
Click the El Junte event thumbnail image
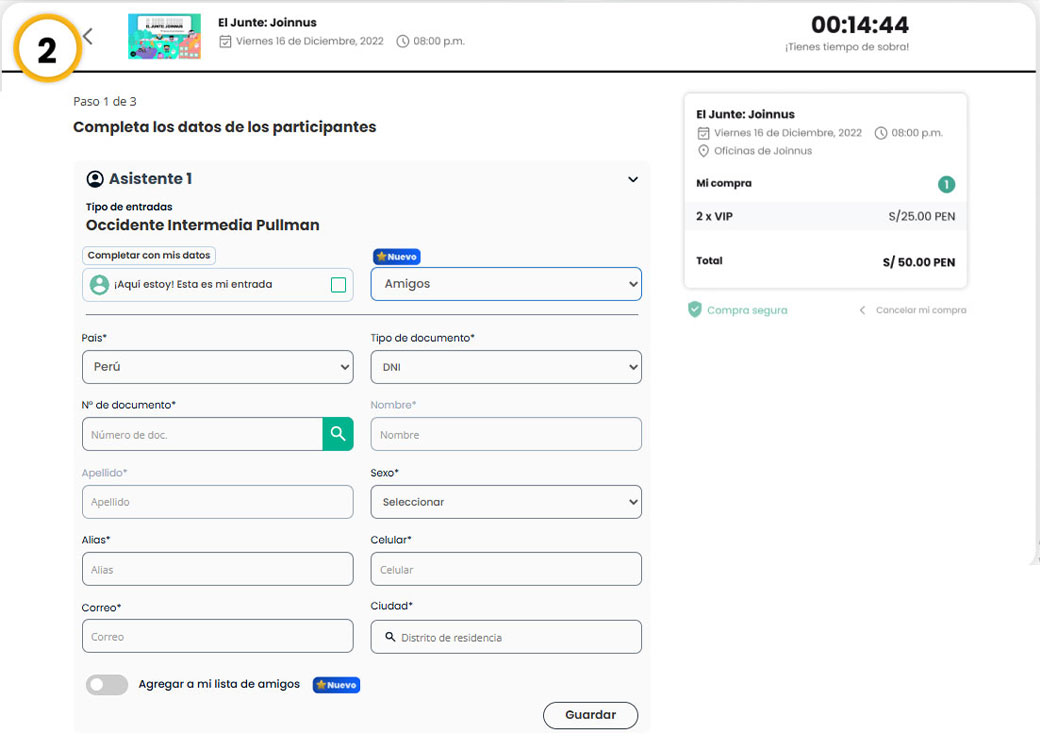point(164,37)
